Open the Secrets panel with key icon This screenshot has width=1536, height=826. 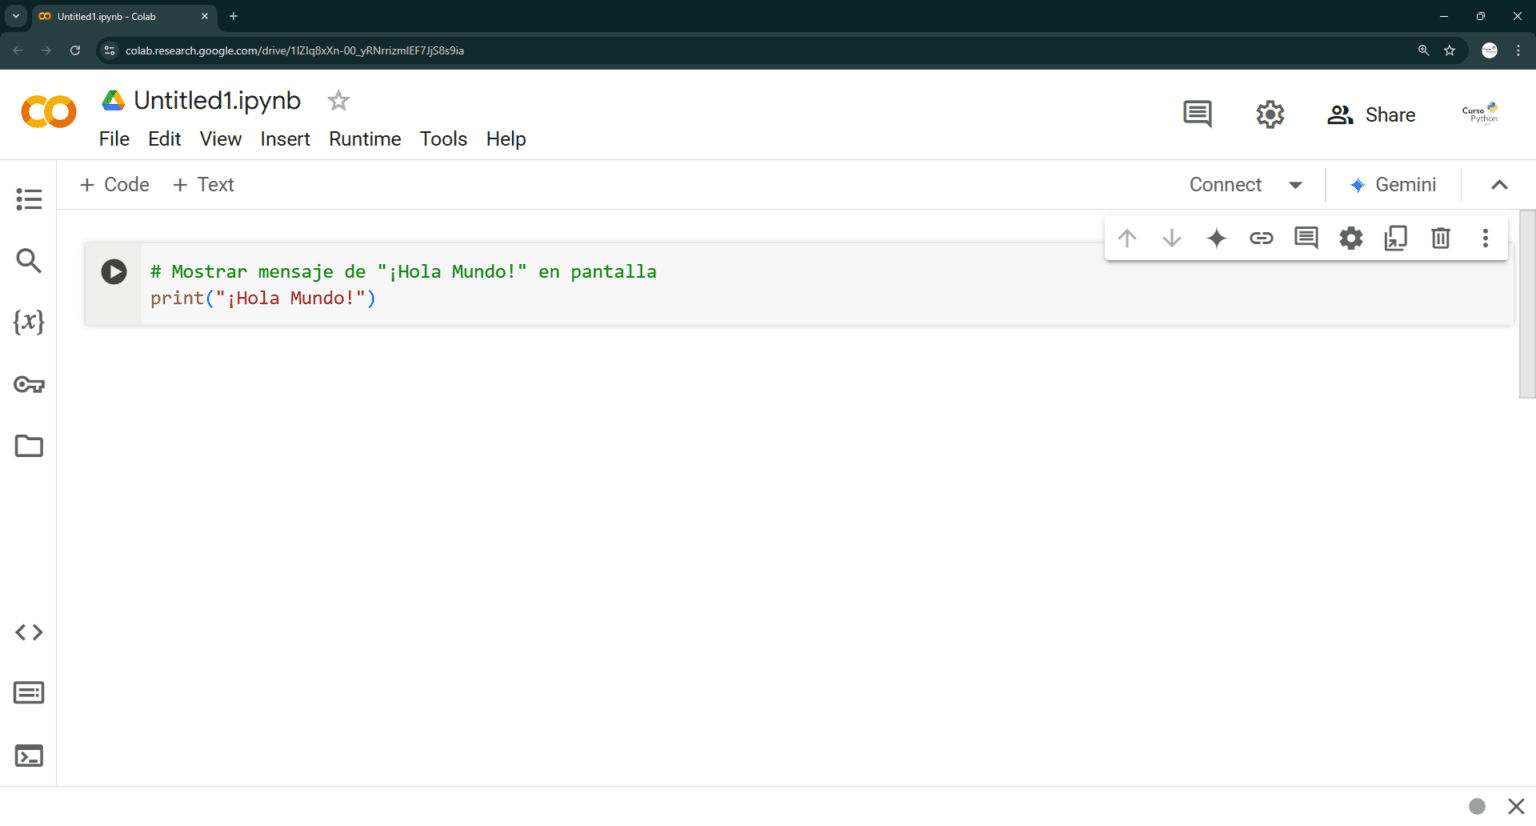(29, 384)
